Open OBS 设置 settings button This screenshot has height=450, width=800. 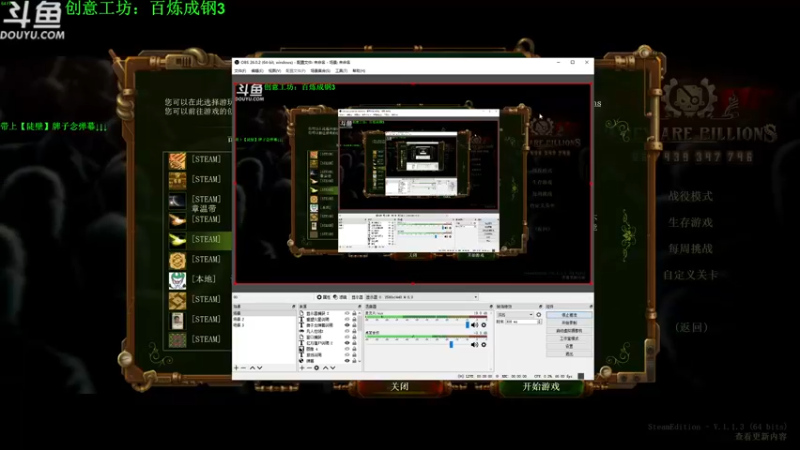(x=569, y=346)
